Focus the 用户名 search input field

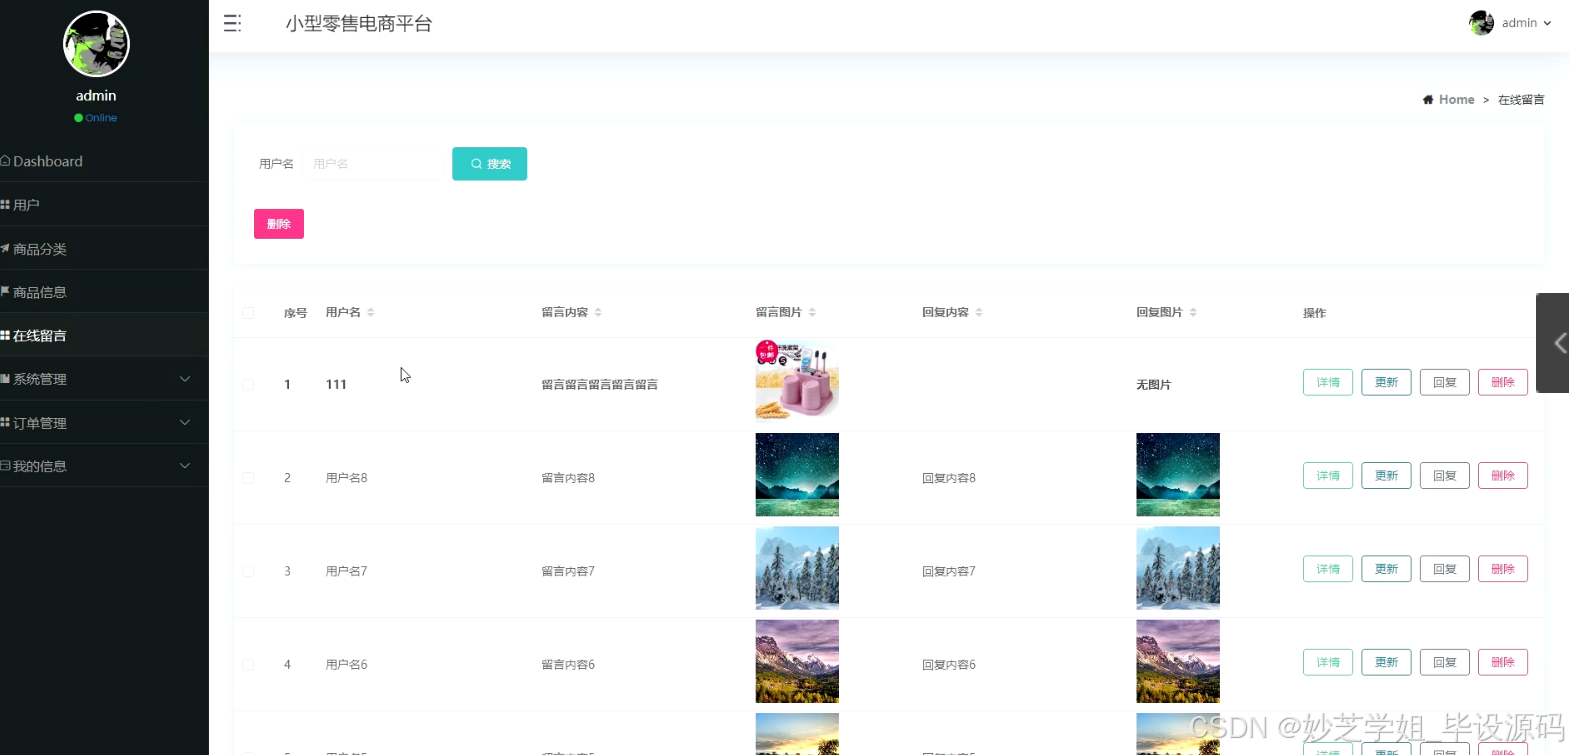[372, 164]
